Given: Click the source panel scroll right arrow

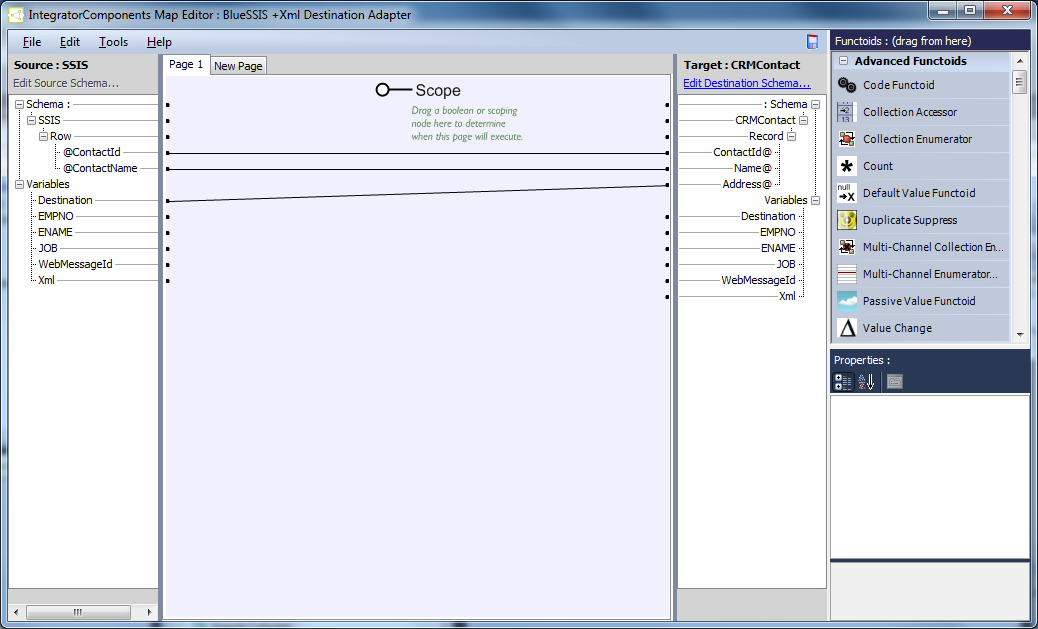Looking at the screenshot, I should point(150,612).
